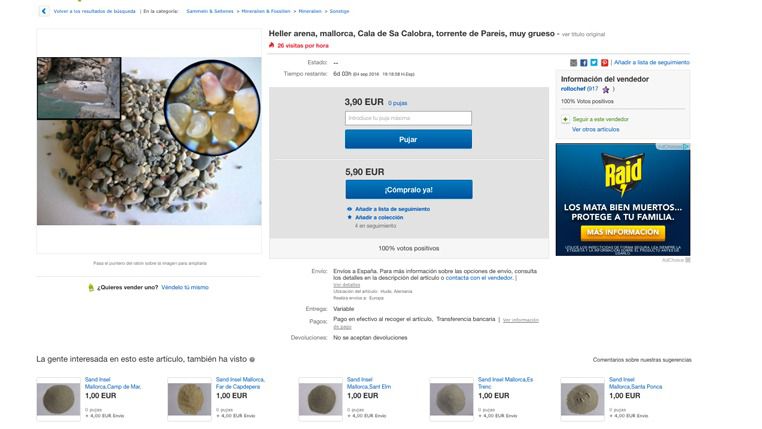
Task: Click the maximum bid input field
Action: 408,118
